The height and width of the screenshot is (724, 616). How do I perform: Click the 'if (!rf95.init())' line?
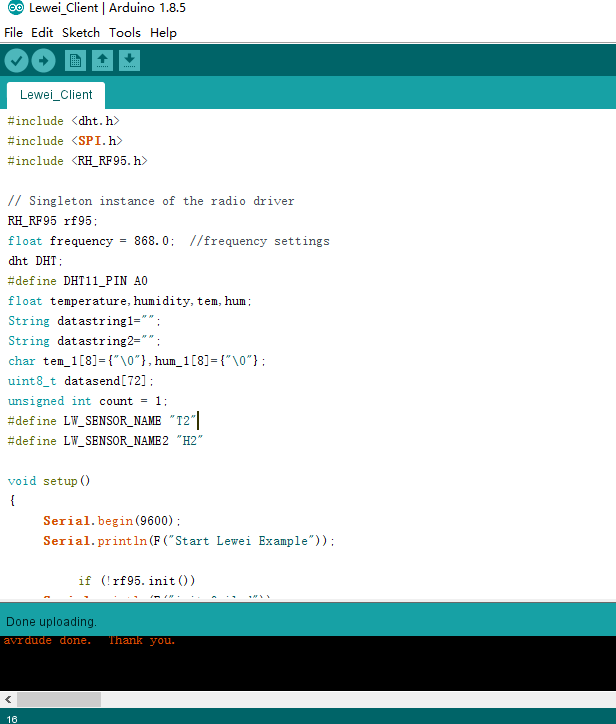point(137,581)
